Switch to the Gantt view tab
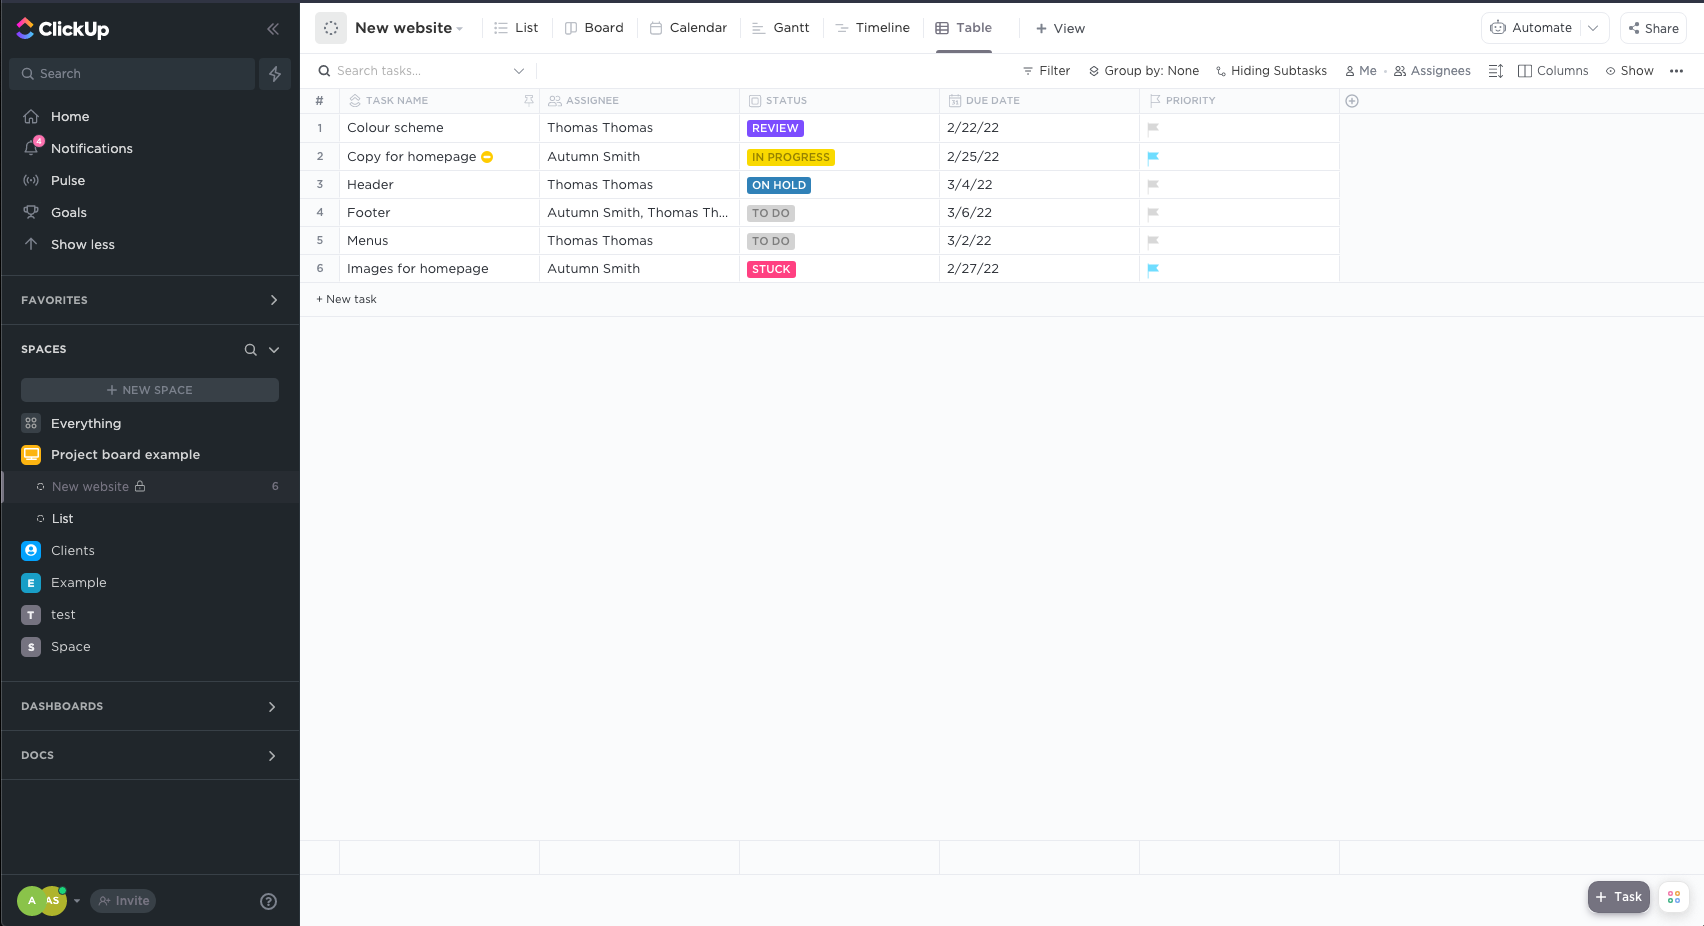The width and height of the screenshot is (1704, 926). 781,28
